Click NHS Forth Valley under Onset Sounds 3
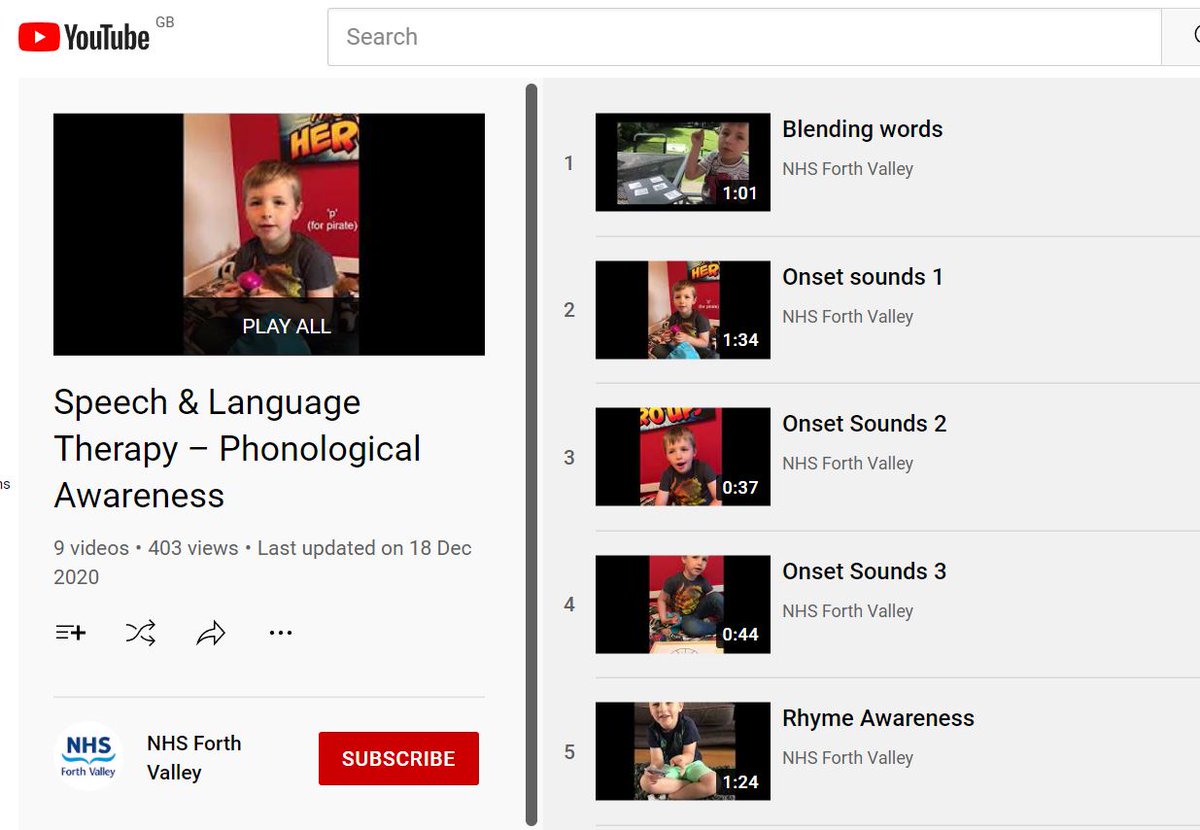This screenshot has height=830, width=1200. pos(848,611)
